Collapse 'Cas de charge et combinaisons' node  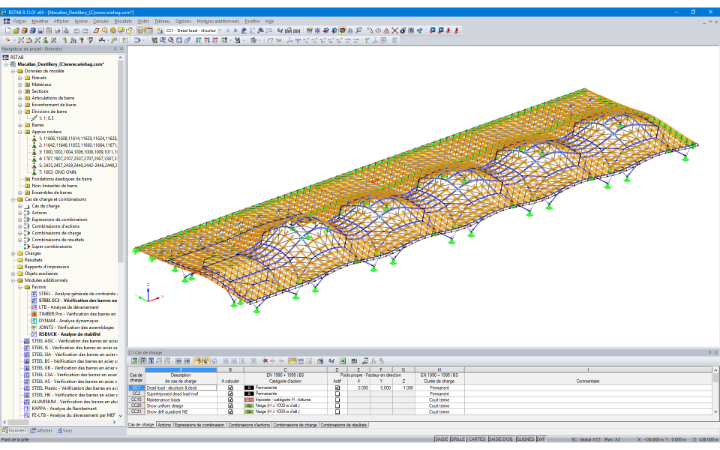13,199
